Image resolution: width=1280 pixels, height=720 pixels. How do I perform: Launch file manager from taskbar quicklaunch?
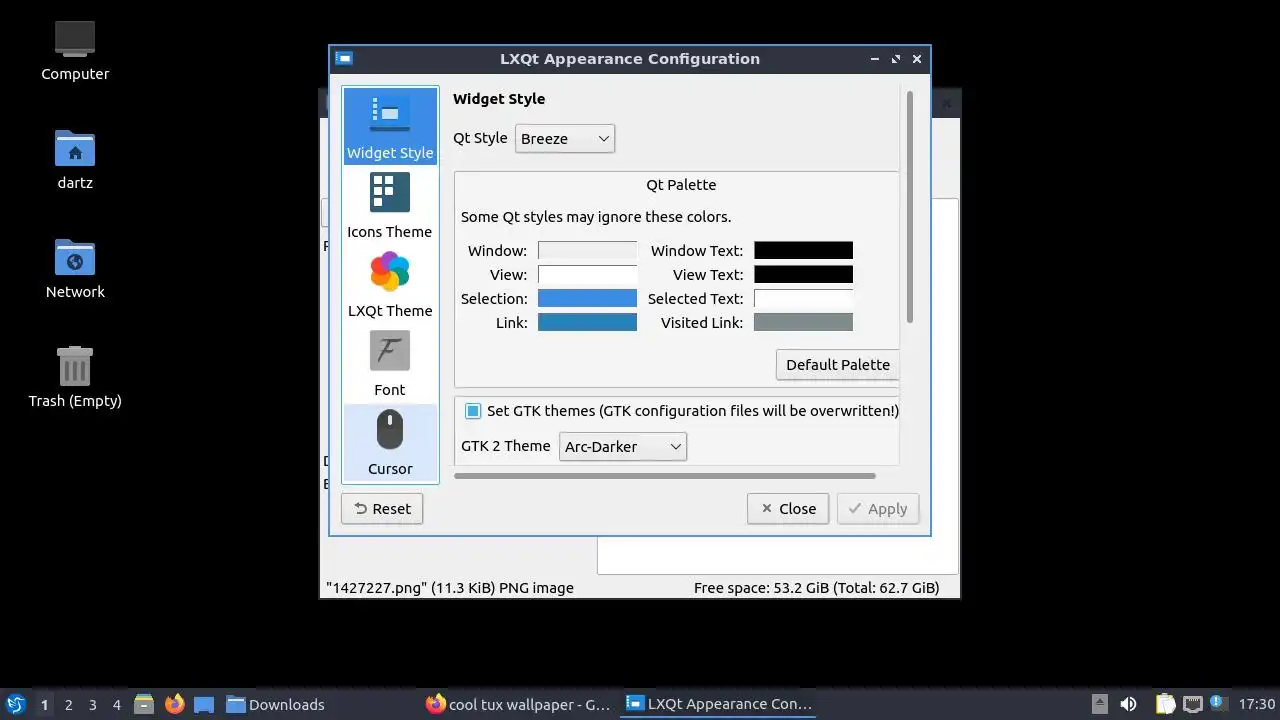(x=144, y=704)
